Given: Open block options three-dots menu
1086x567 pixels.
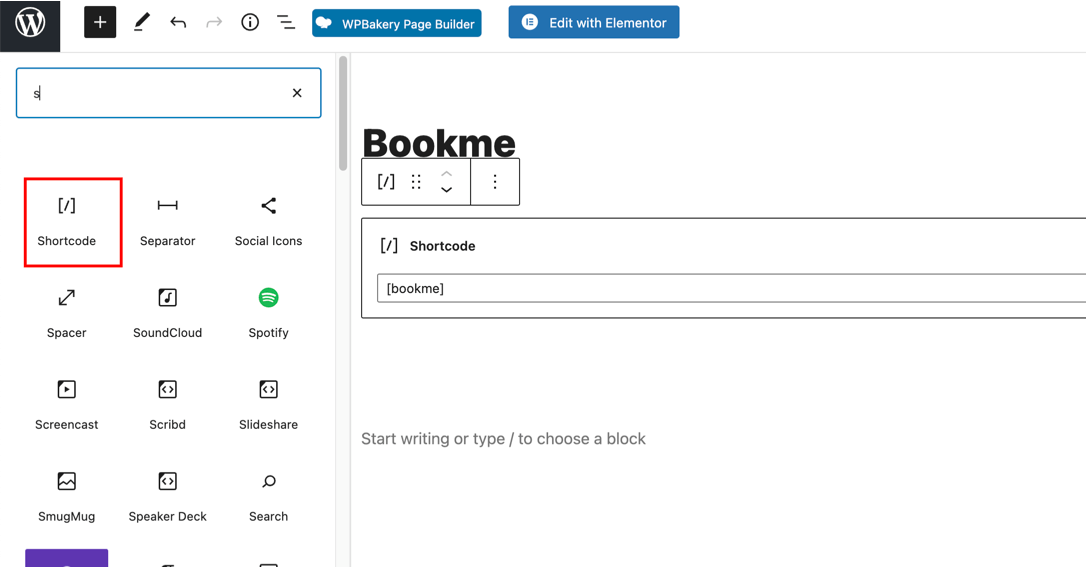Looking at the screenshot, I should 495,182.
